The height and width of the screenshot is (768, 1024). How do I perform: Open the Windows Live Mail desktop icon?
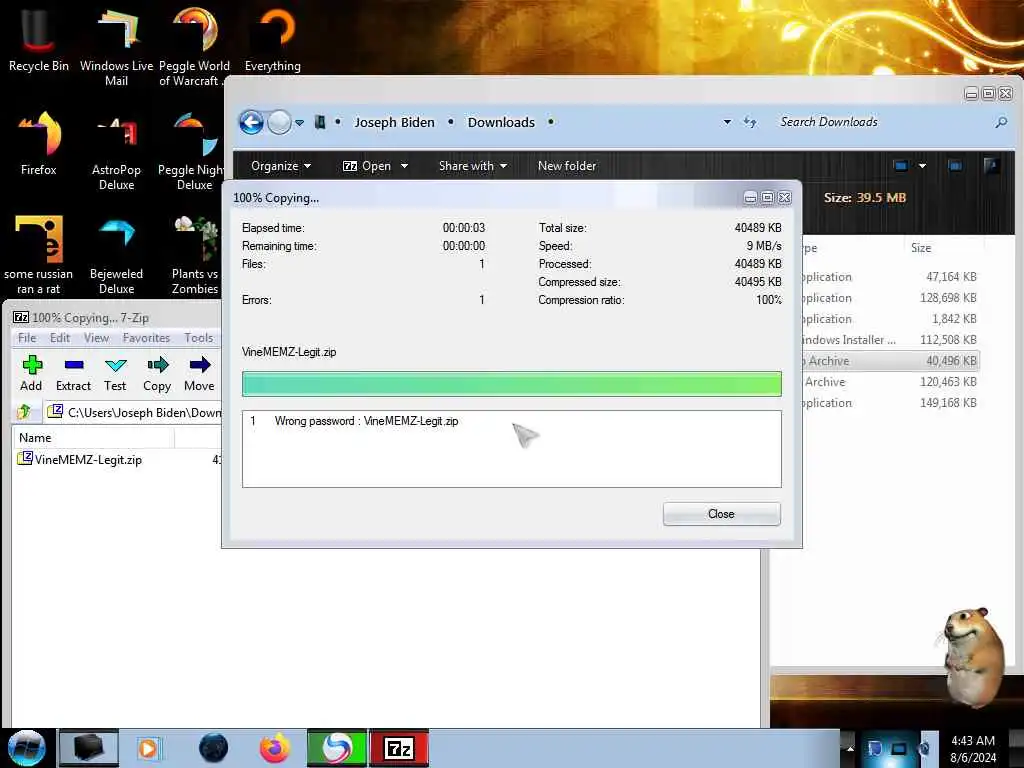pos(116,47)
